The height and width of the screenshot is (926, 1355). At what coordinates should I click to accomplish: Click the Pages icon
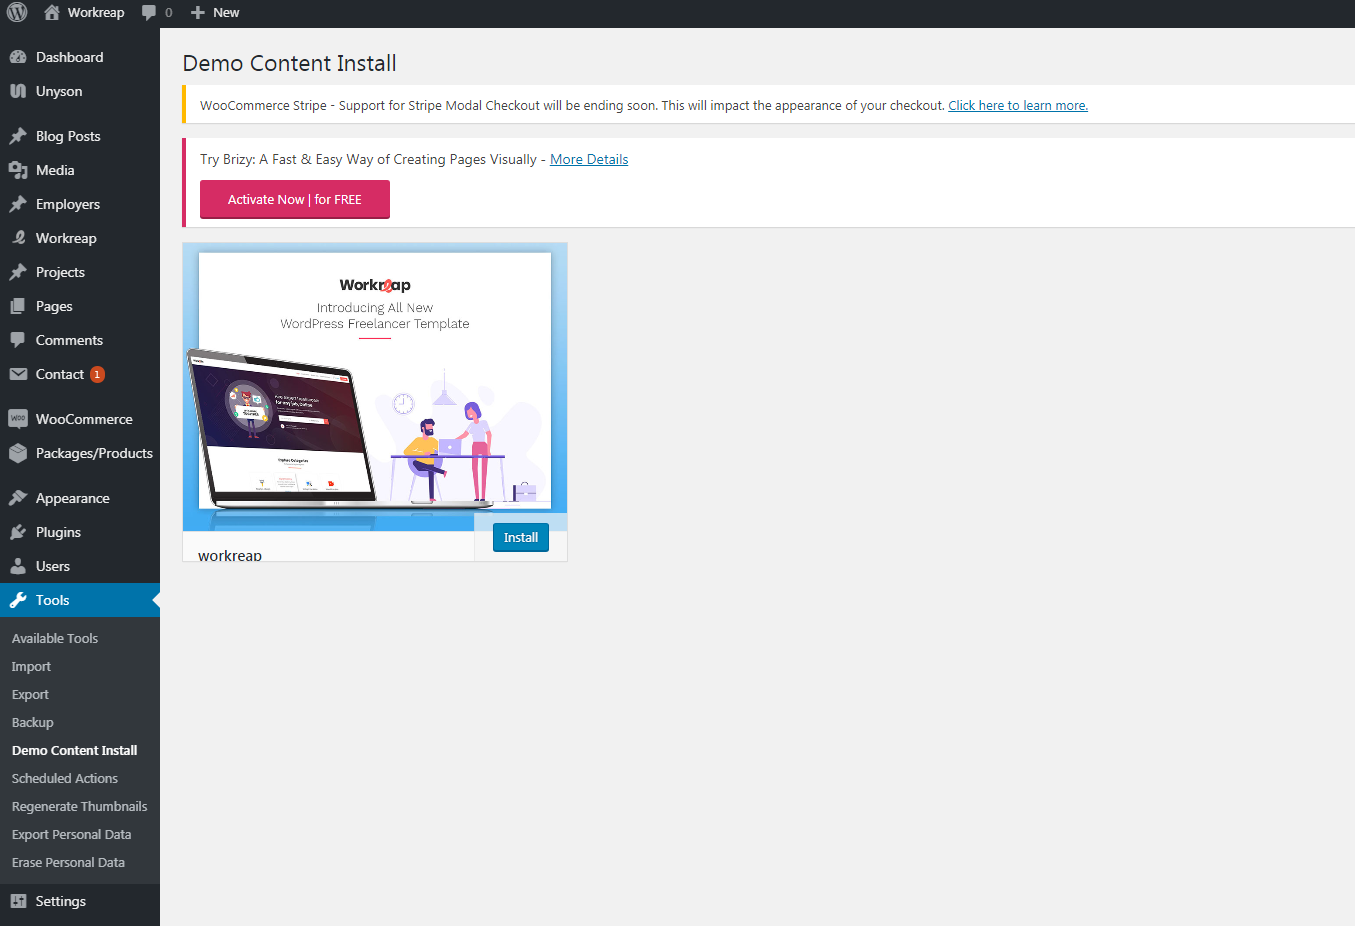(x=18, y=306)
